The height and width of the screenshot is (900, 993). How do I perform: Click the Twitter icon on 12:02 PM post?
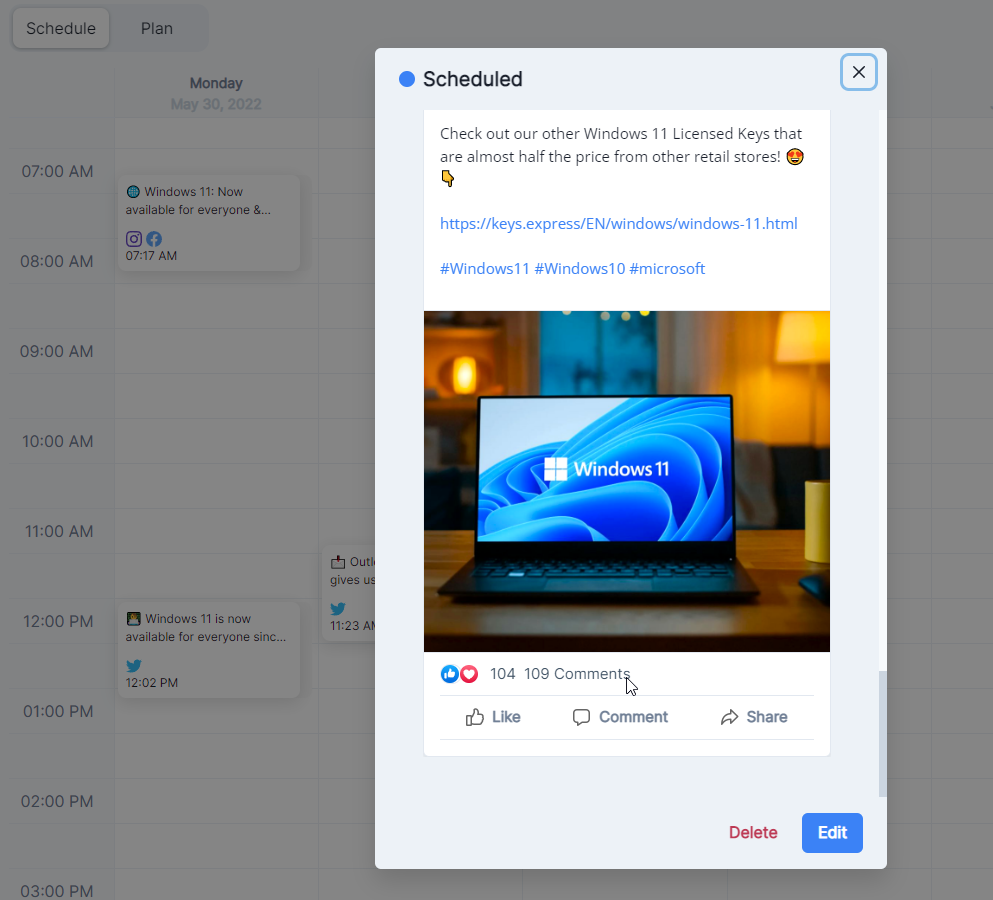click(x=134, y=666)
